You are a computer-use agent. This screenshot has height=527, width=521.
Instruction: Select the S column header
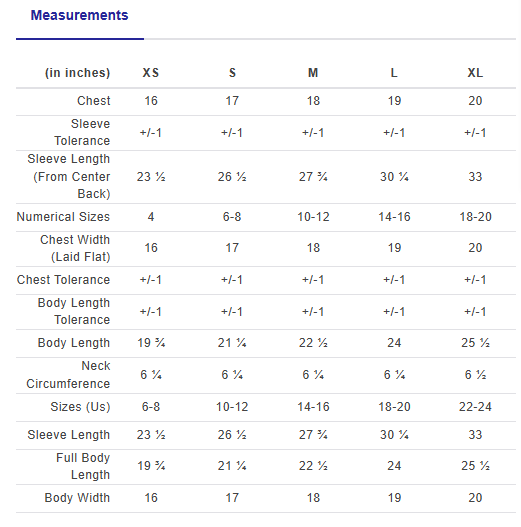[x=232, y=73]
